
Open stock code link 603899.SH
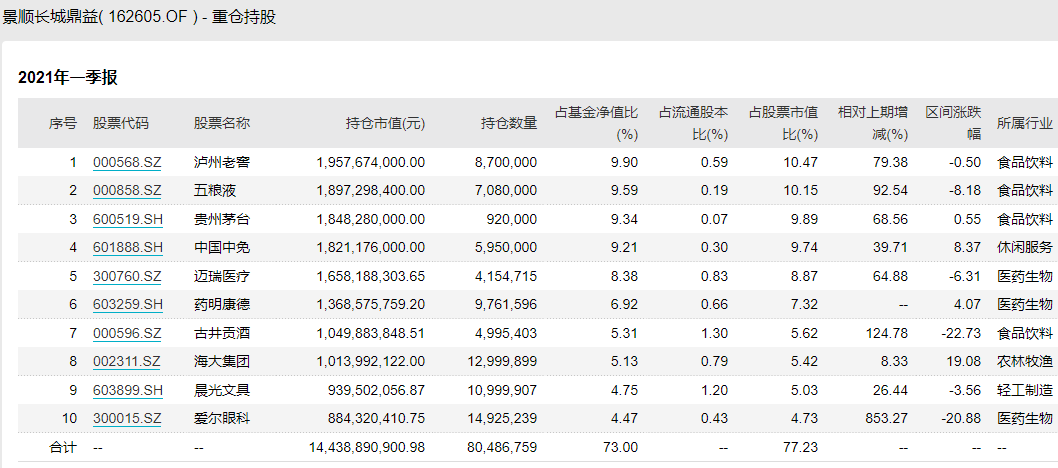[x=128, y=390]
